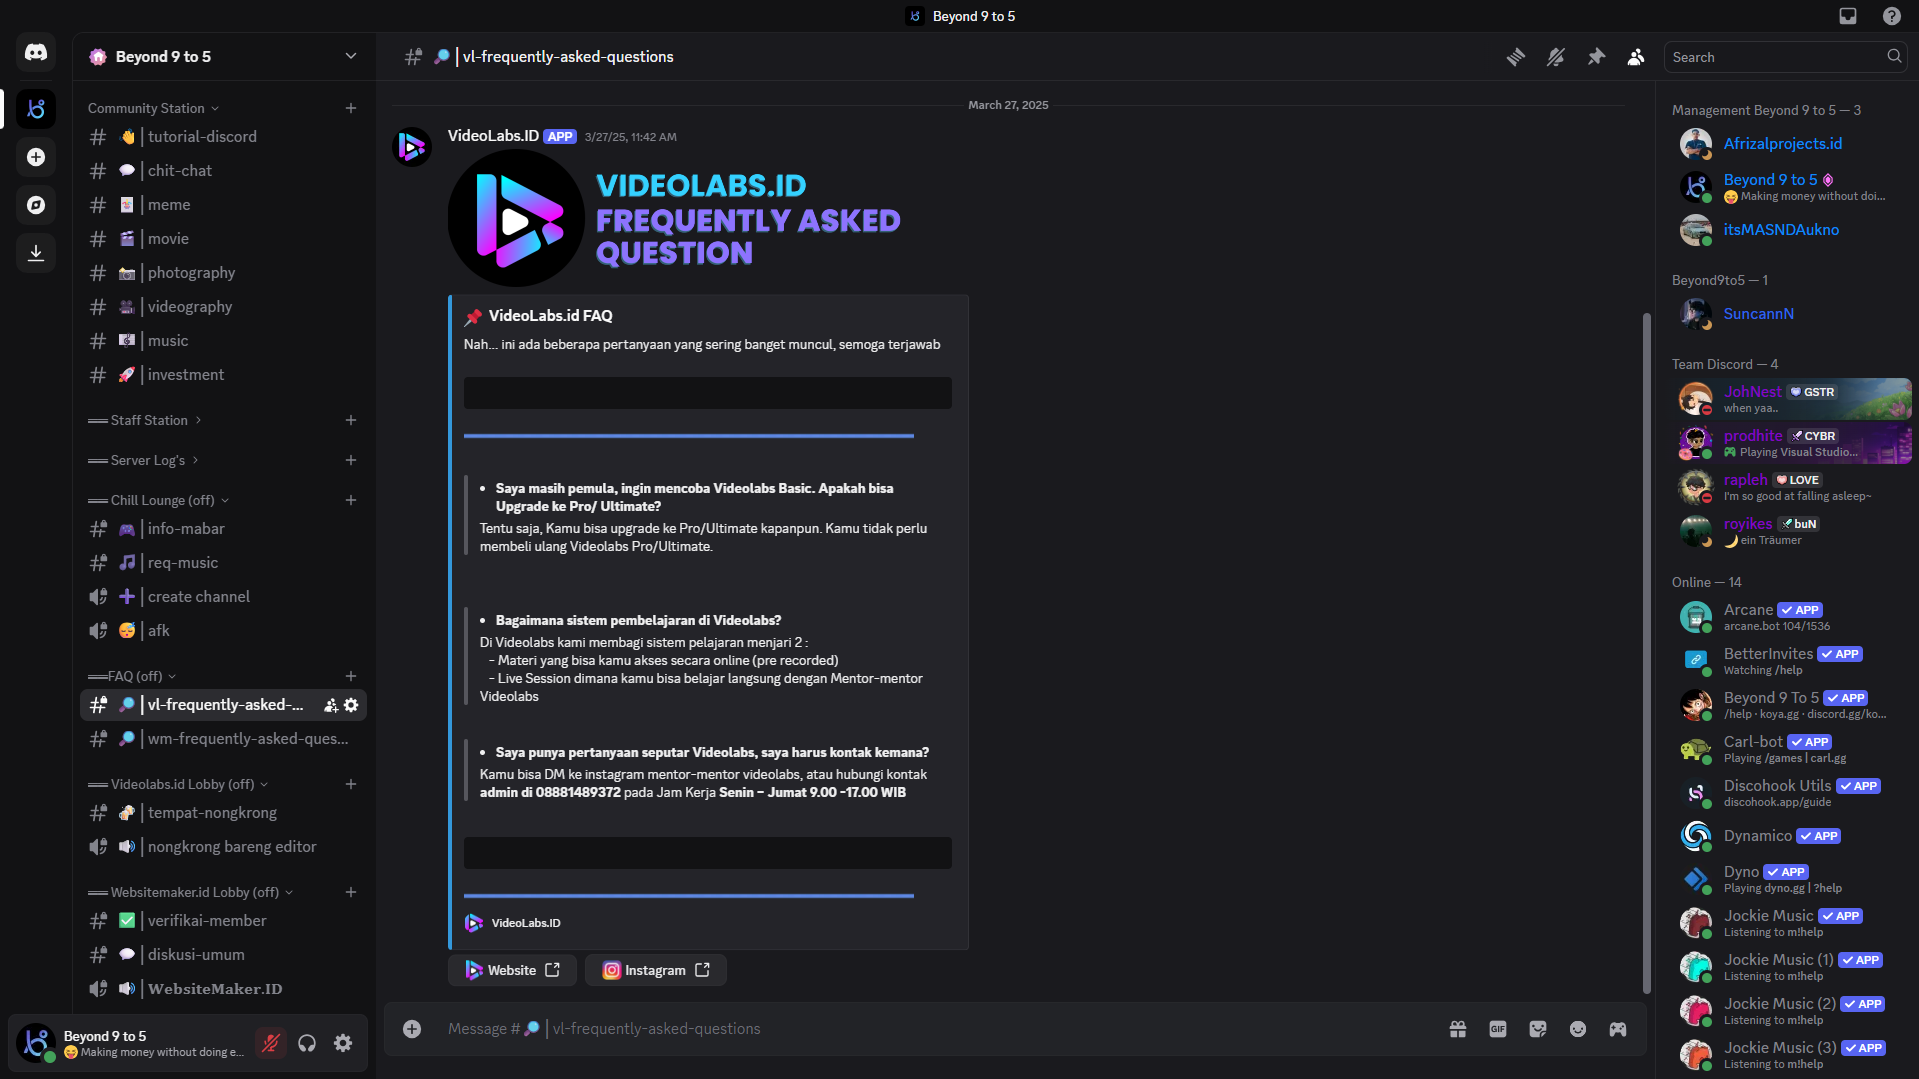1919x1079 pixels.
Task: Open Discord direct messages home
Action: pos(36,53)
